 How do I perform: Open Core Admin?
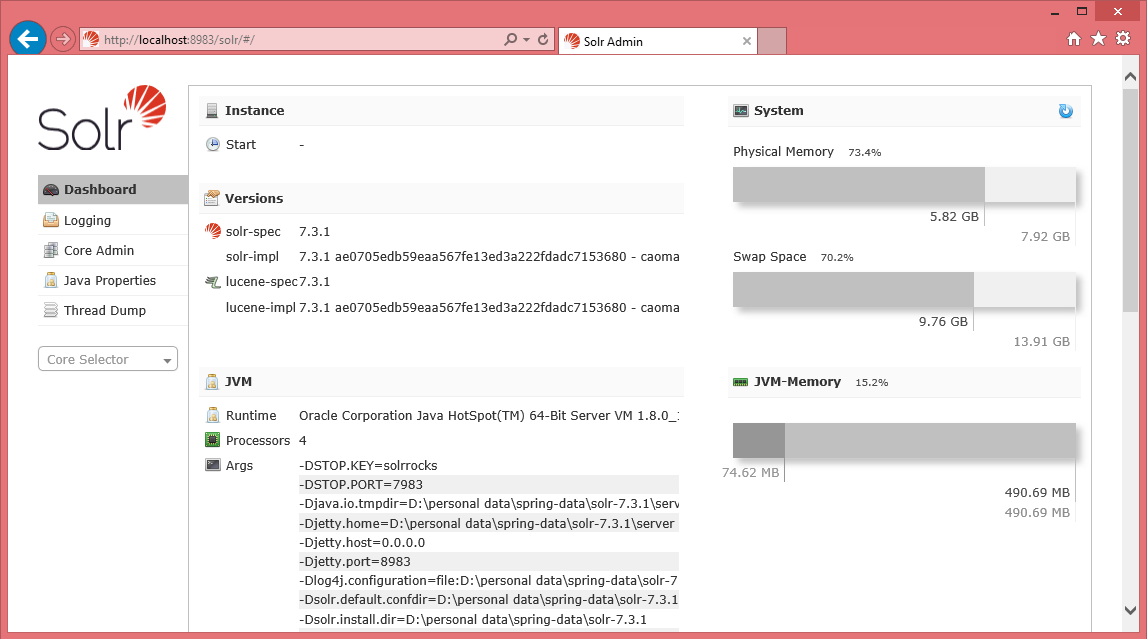[x=113, y=250]
